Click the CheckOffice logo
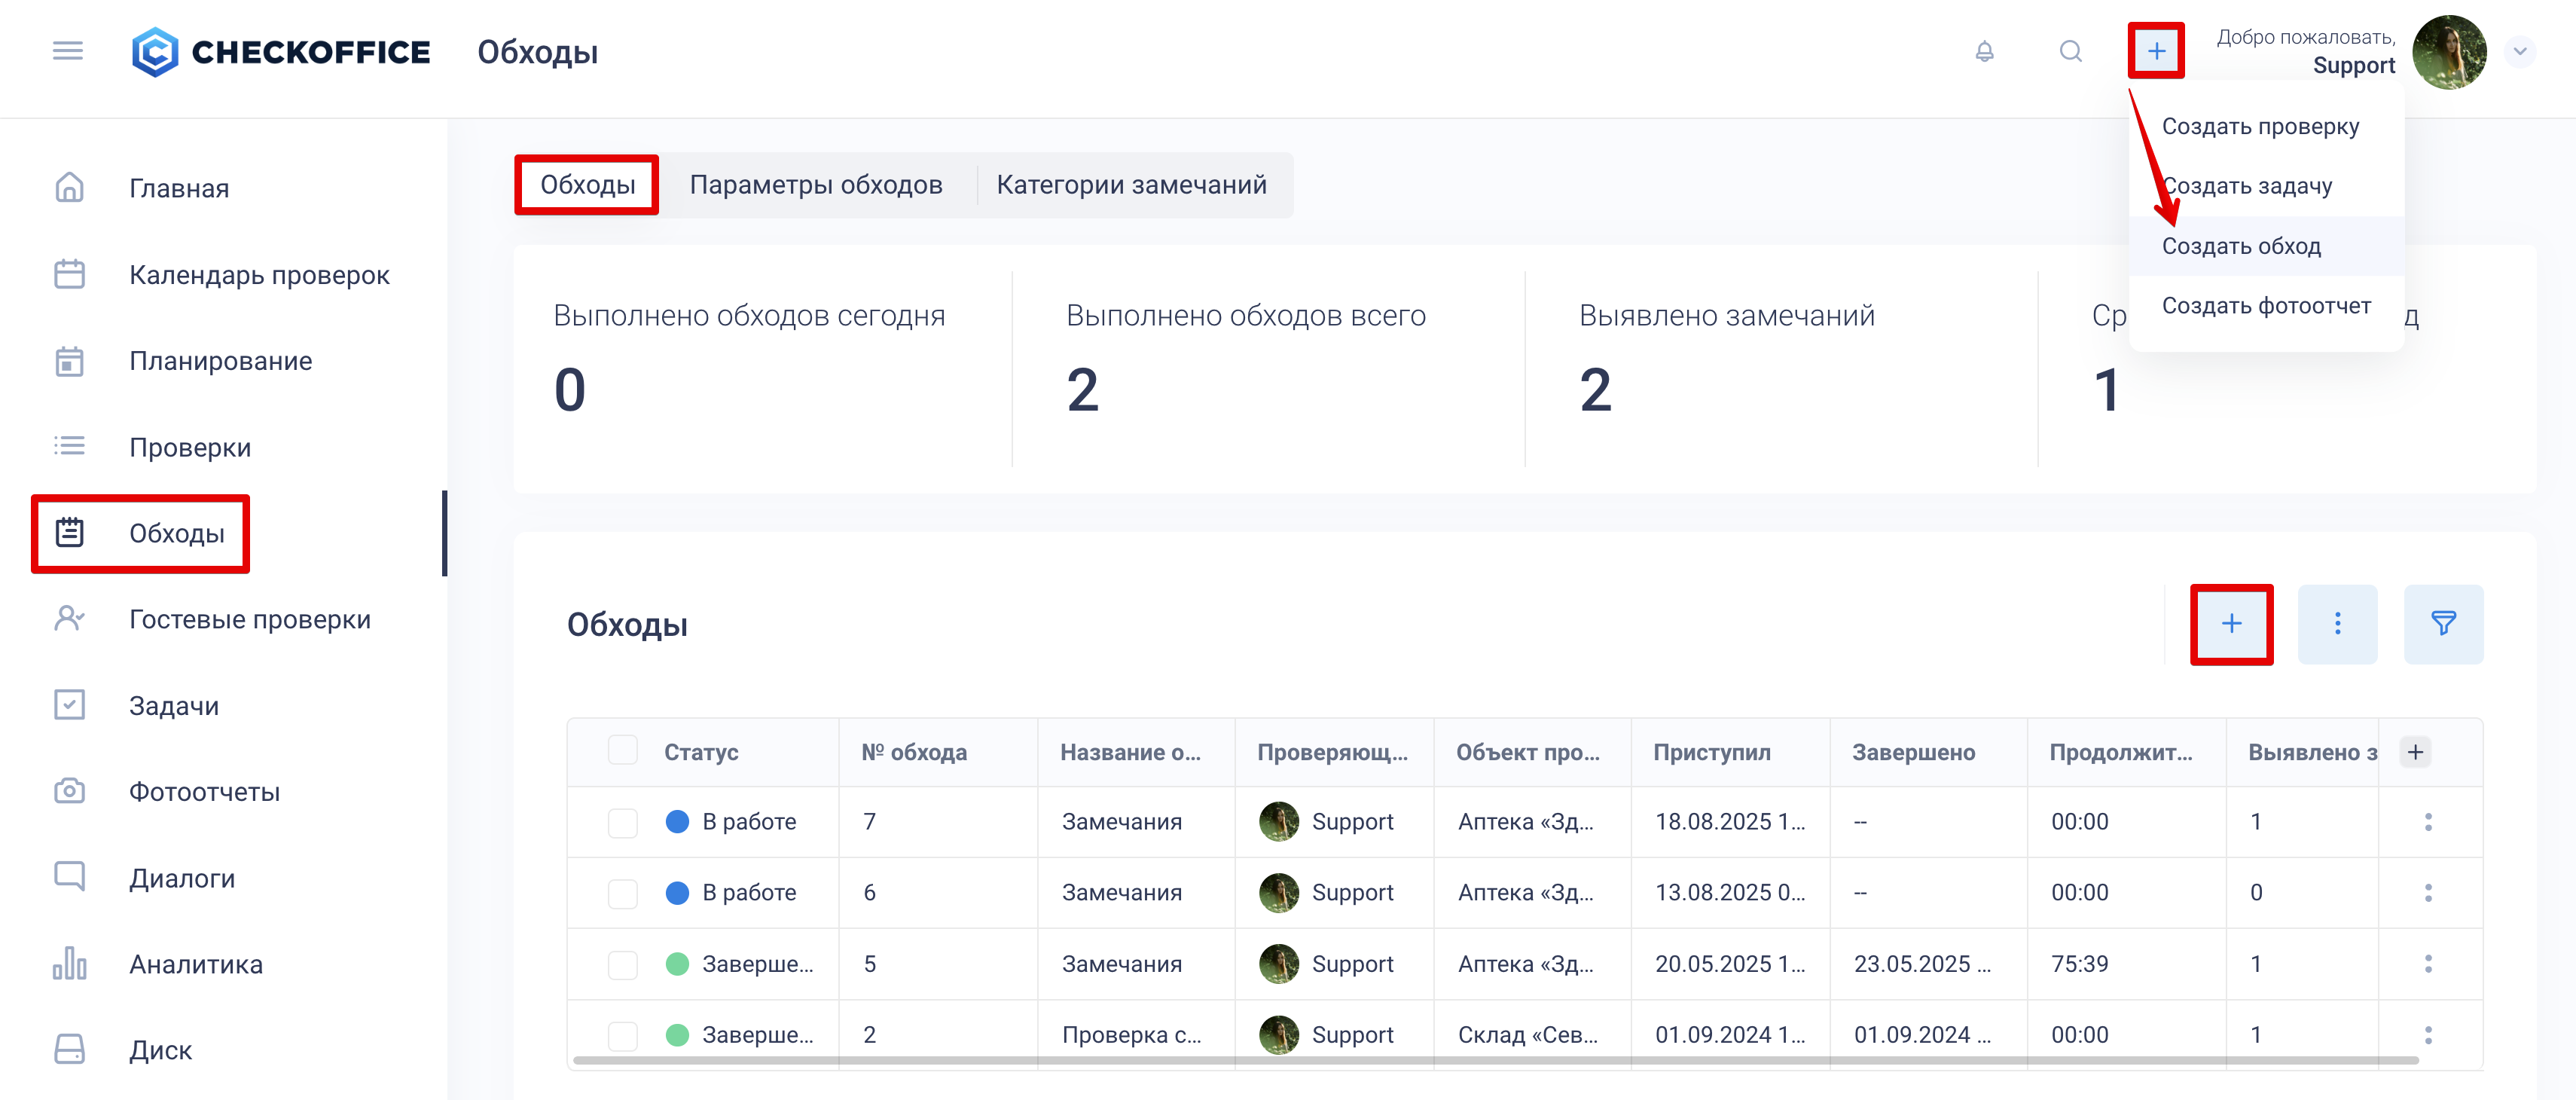 coord(281,52)
